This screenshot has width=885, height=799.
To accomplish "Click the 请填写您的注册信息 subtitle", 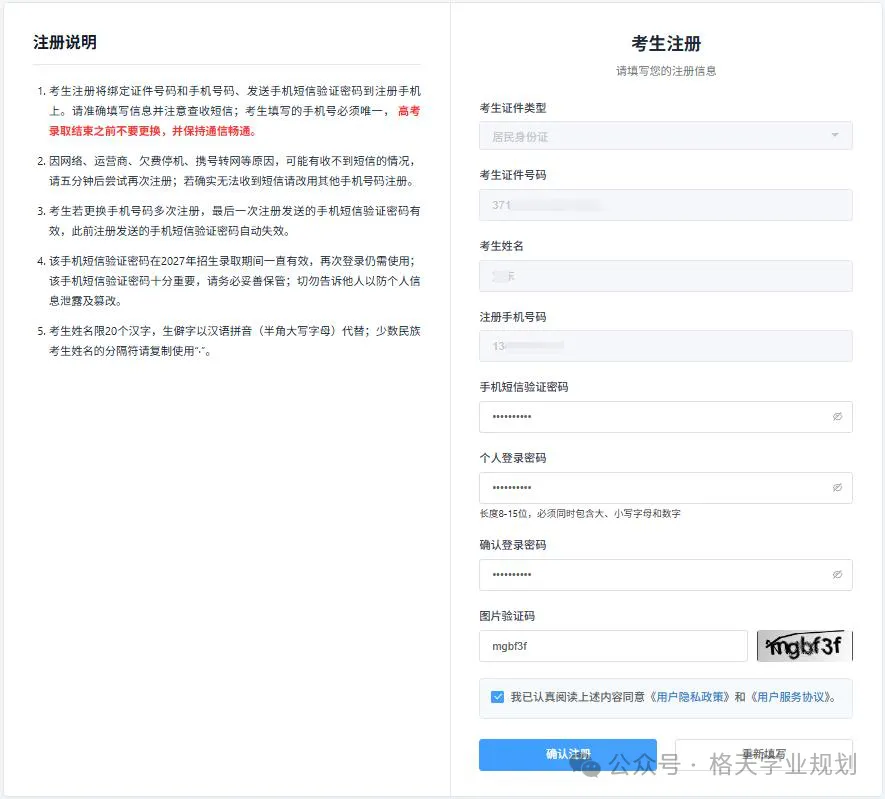I will pos(666,71).
